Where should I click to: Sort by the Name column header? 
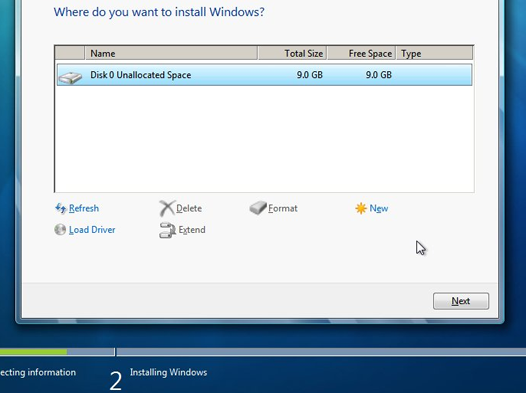pyautogui.click(x=171, y=53)
